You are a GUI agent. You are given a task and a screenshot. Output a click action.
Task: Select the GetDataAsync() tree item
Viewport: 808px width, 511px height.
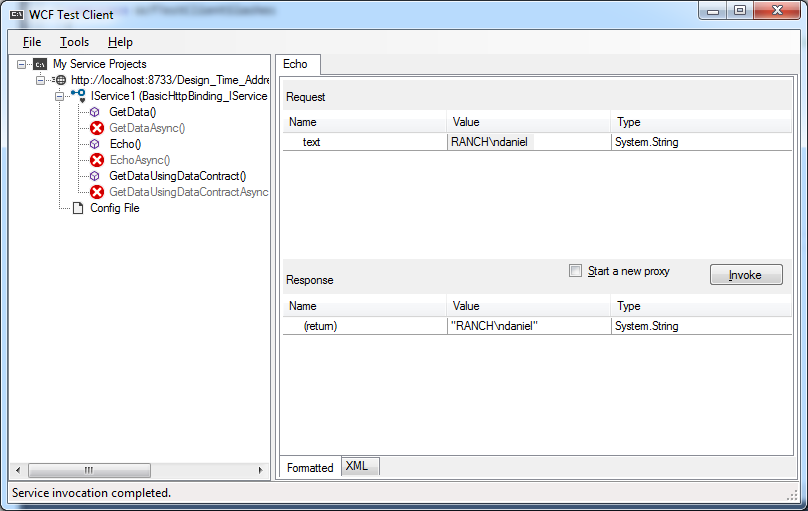click(x=147, y=128)
